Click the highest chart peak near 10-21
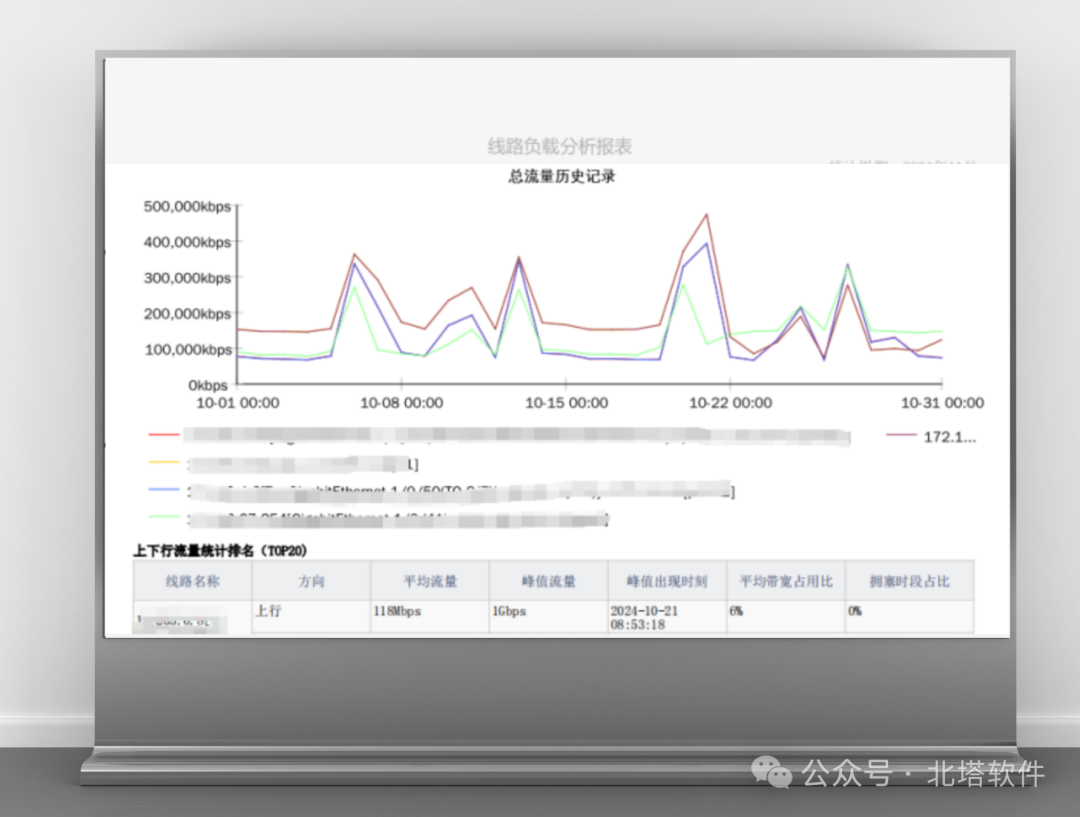The width and height of the screenshot is (1080, 817). point(707,215)
